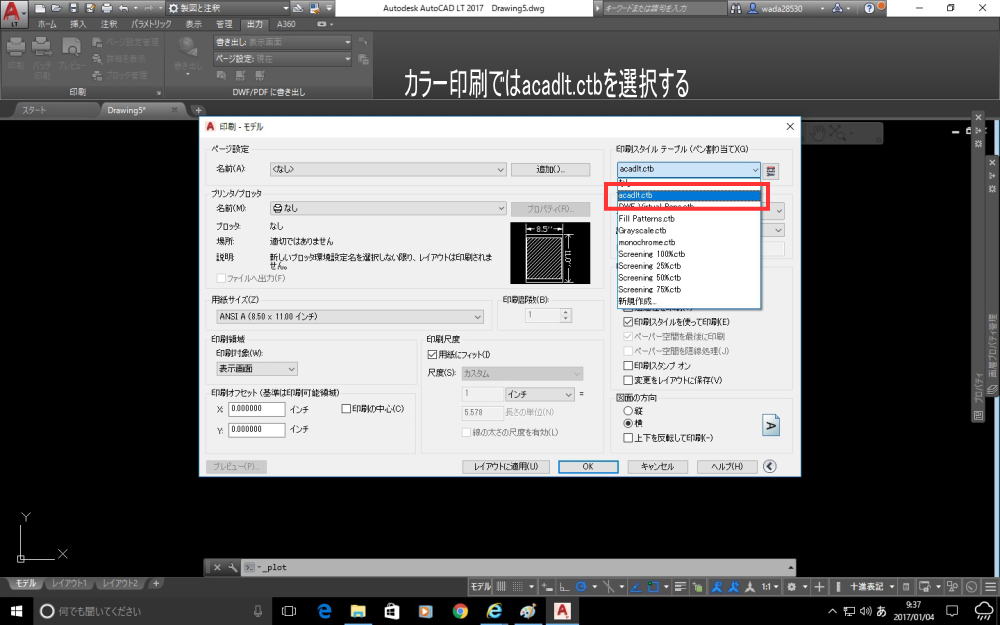
Task: Open Microsoft Edge from the taskbar
Action: tap(324, 611)
